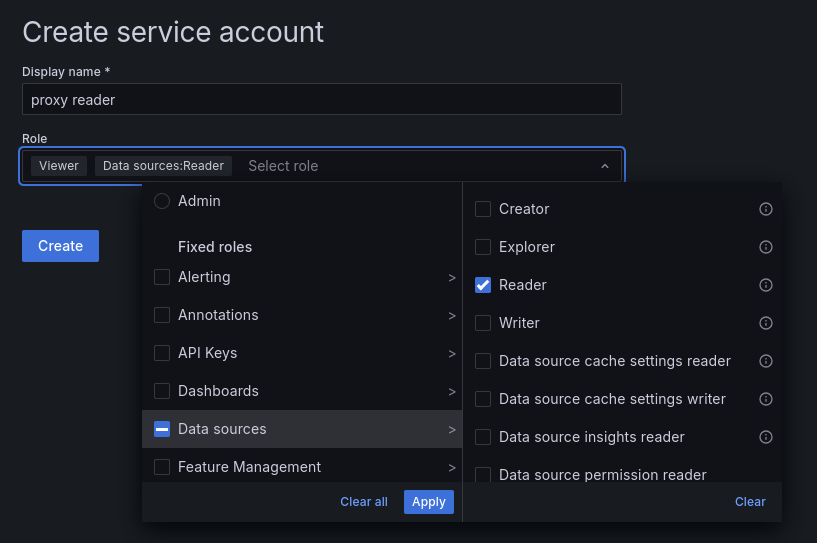Expand the Annotations submenu arrow
The height and width of the screenshot is (543, 817).
[452, 316]
